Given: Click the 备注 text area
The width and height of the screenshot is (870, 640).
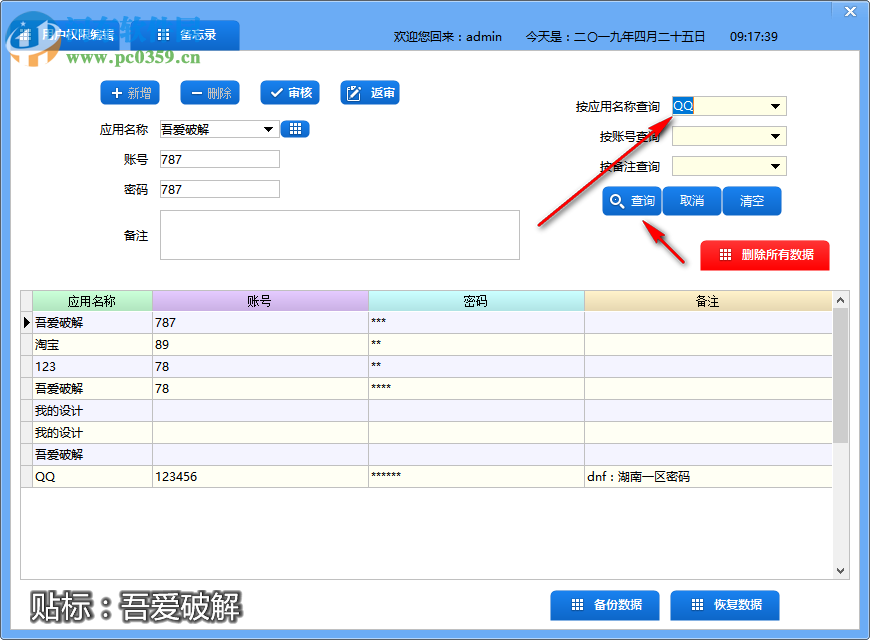Looking at the screenshot, I should coord(339,234).
